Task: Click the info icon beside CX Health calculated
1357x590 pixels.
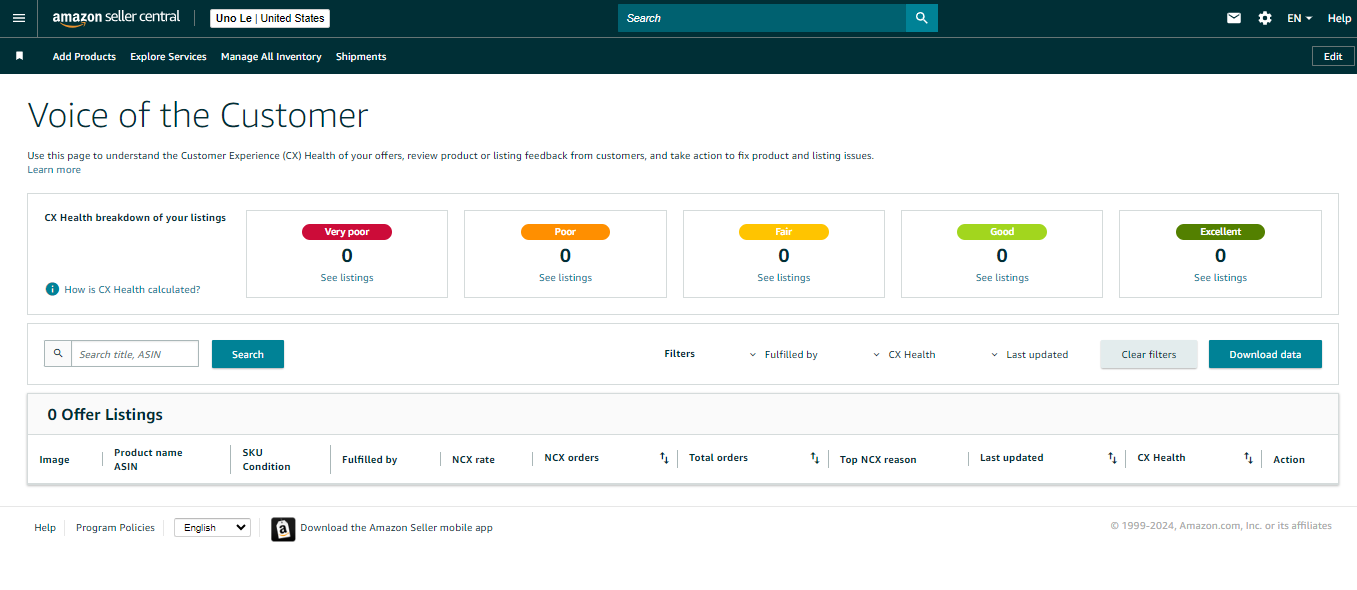Action: coord(52,289)
